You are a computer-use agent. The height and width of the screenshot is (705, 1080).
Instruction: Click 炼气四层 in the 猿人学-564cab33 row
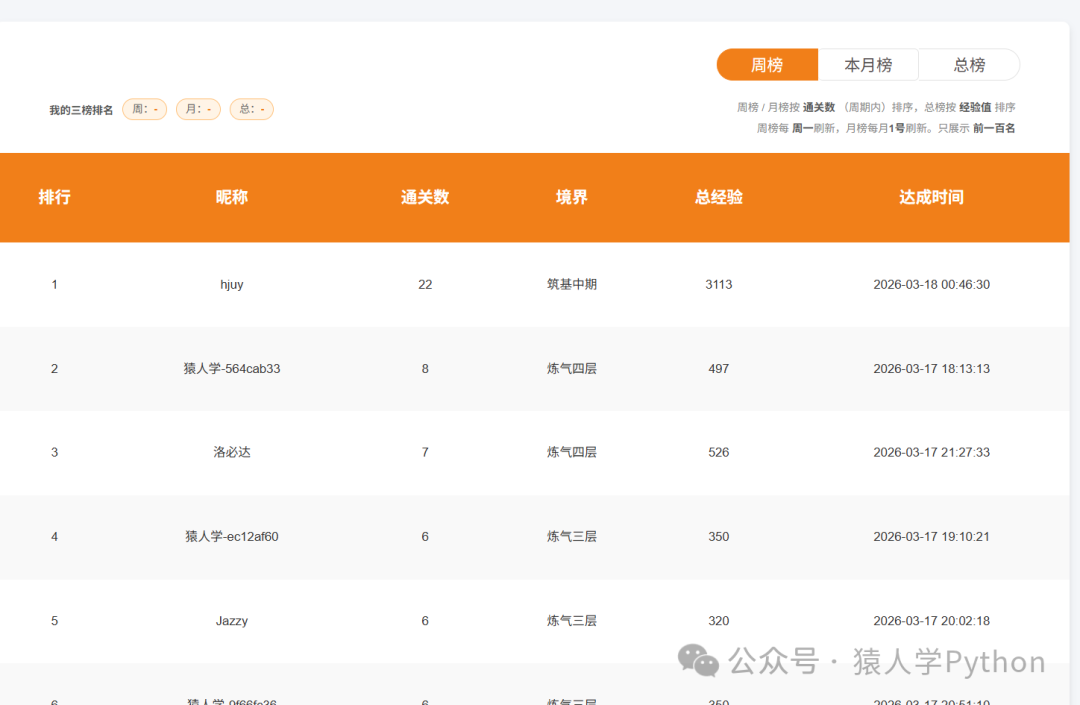(x=572, y=368)
